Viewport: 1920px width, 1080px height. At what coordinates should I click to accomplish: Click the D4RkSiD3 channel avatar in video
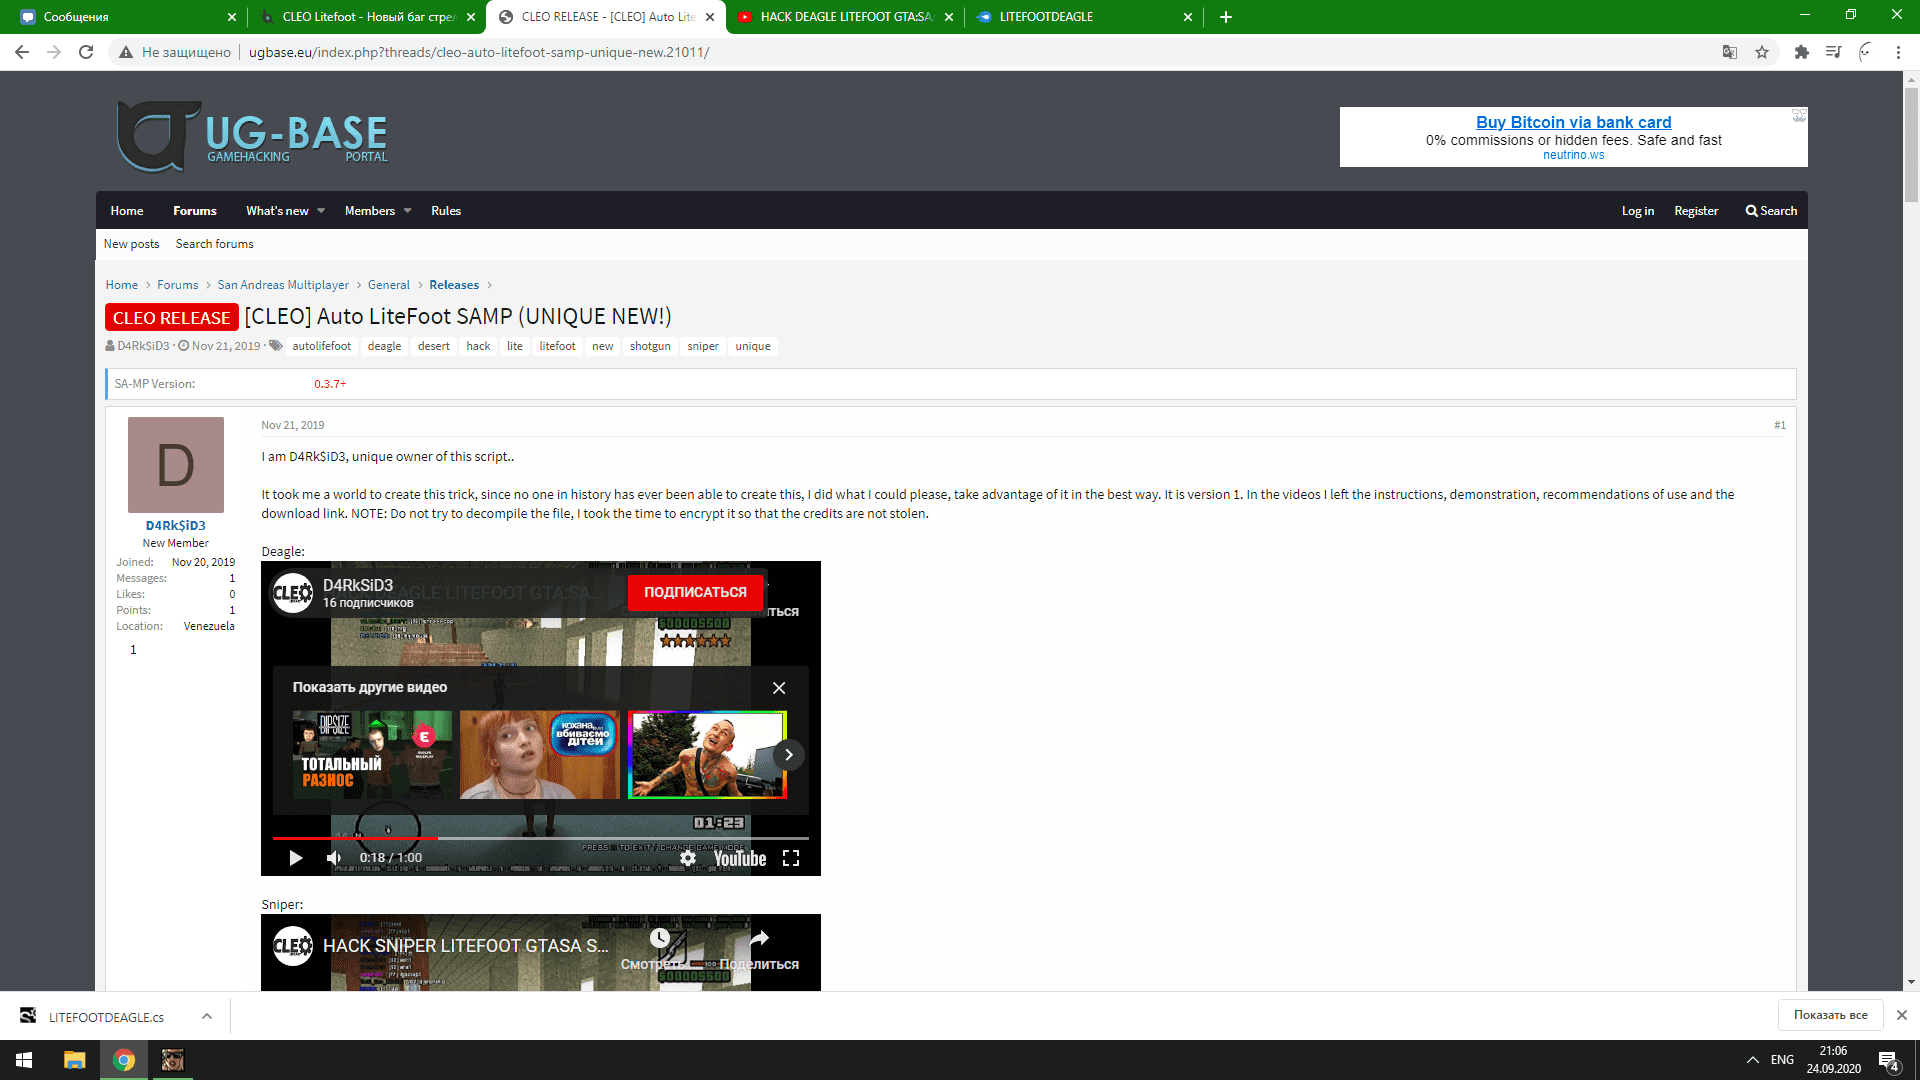pos(293,593)
